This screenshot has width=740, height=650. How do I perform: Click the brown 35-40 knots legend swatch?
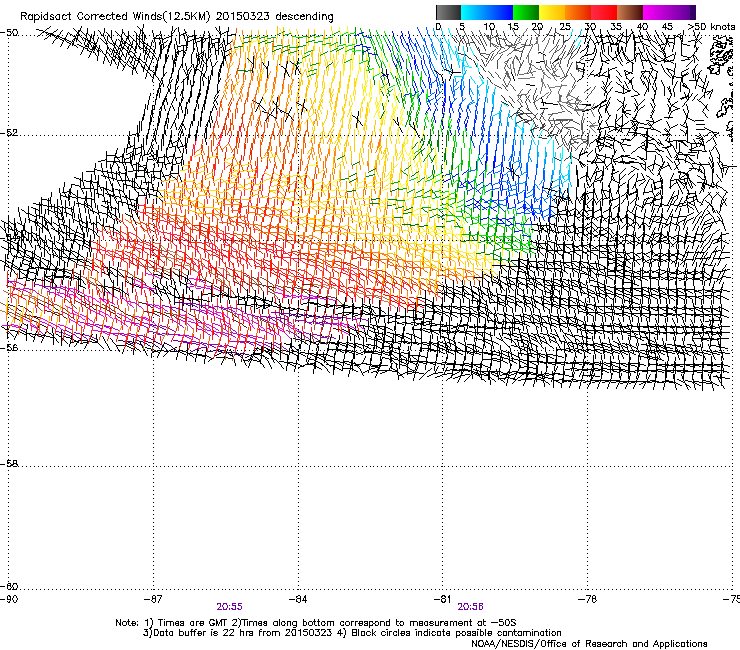pos(630,12)
